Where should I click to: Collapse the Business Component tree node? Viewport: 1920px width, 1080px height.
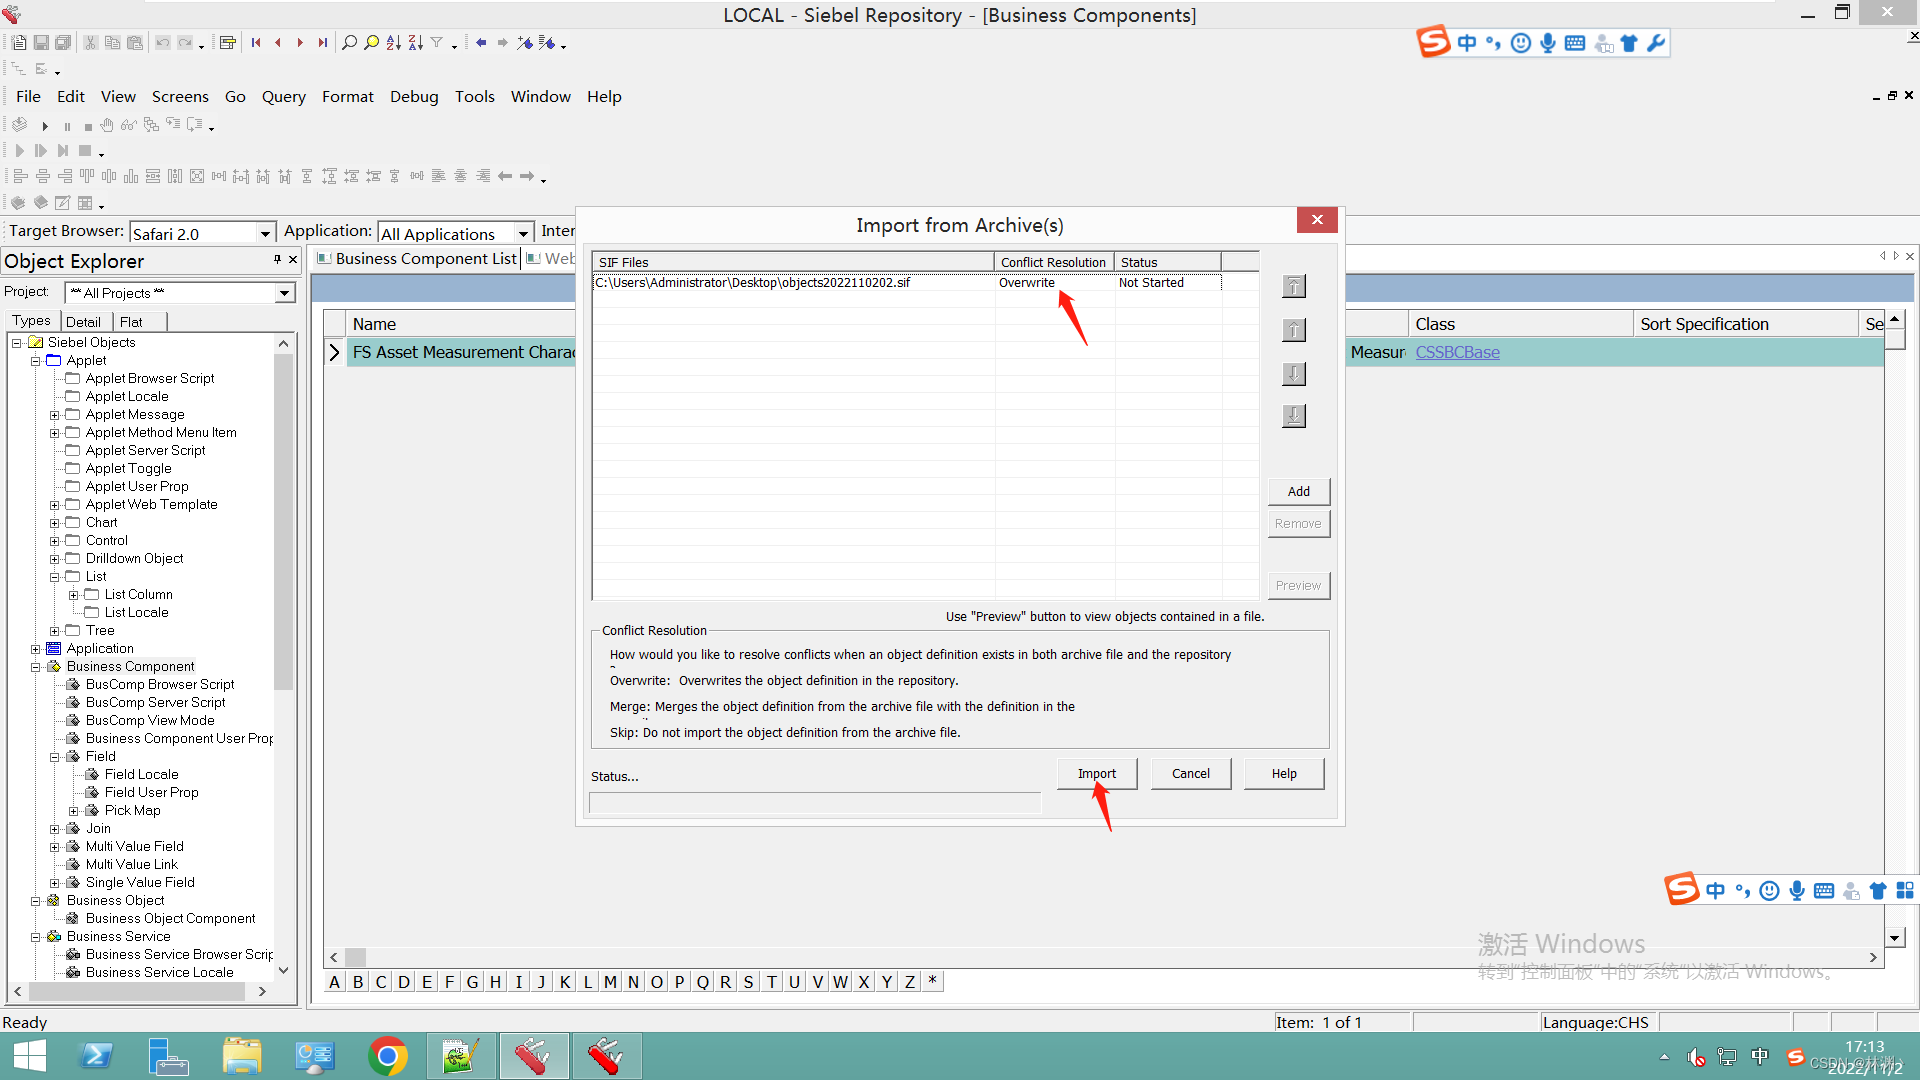[36, 667]
